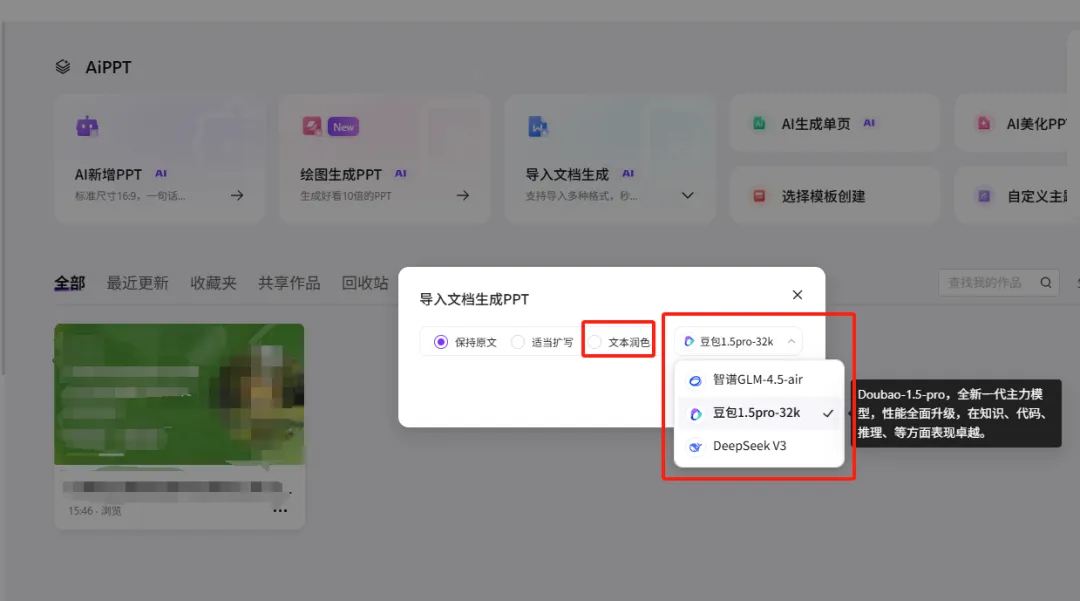Click the purple icon beside 自定义主题
The height and width of the screenshot is (601, 1080).
984,196
